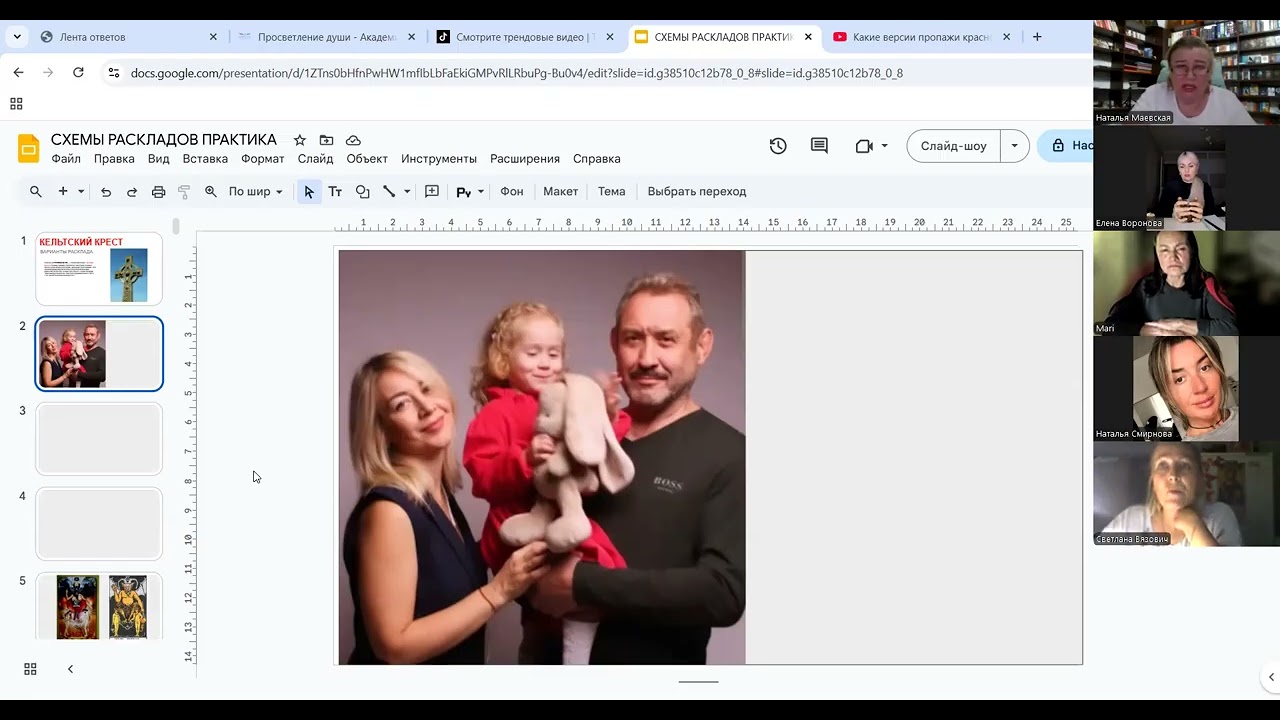The width and height of the screenshot is (1280, 720).
Task: Insert a shape
Action: point(363,192)
